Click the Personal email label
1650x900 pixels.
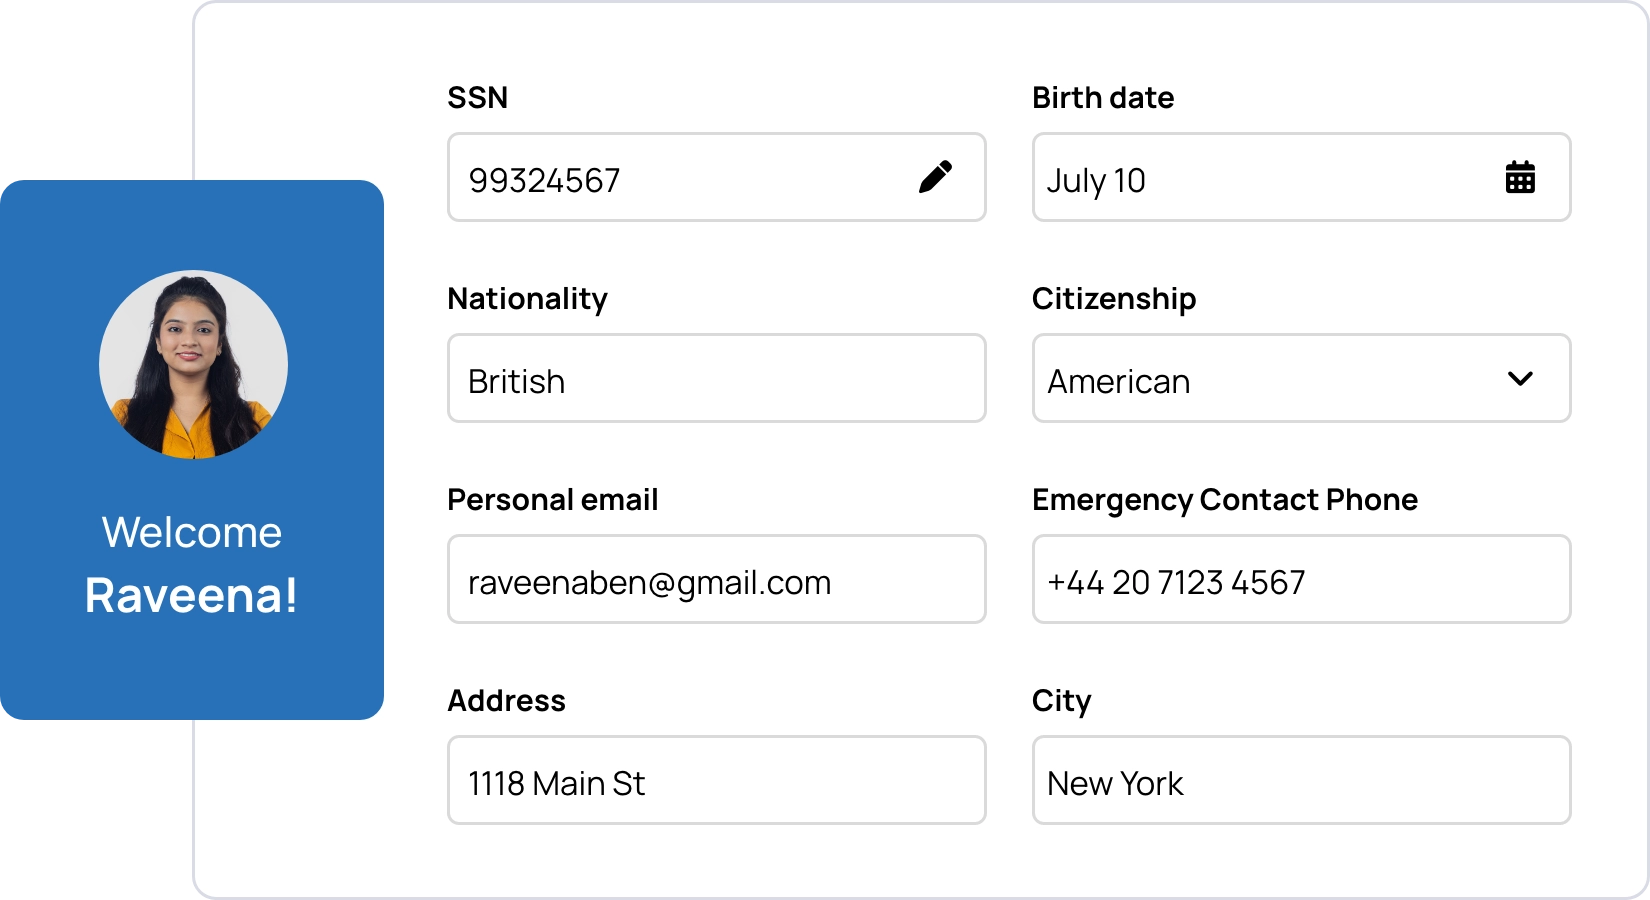552,500
